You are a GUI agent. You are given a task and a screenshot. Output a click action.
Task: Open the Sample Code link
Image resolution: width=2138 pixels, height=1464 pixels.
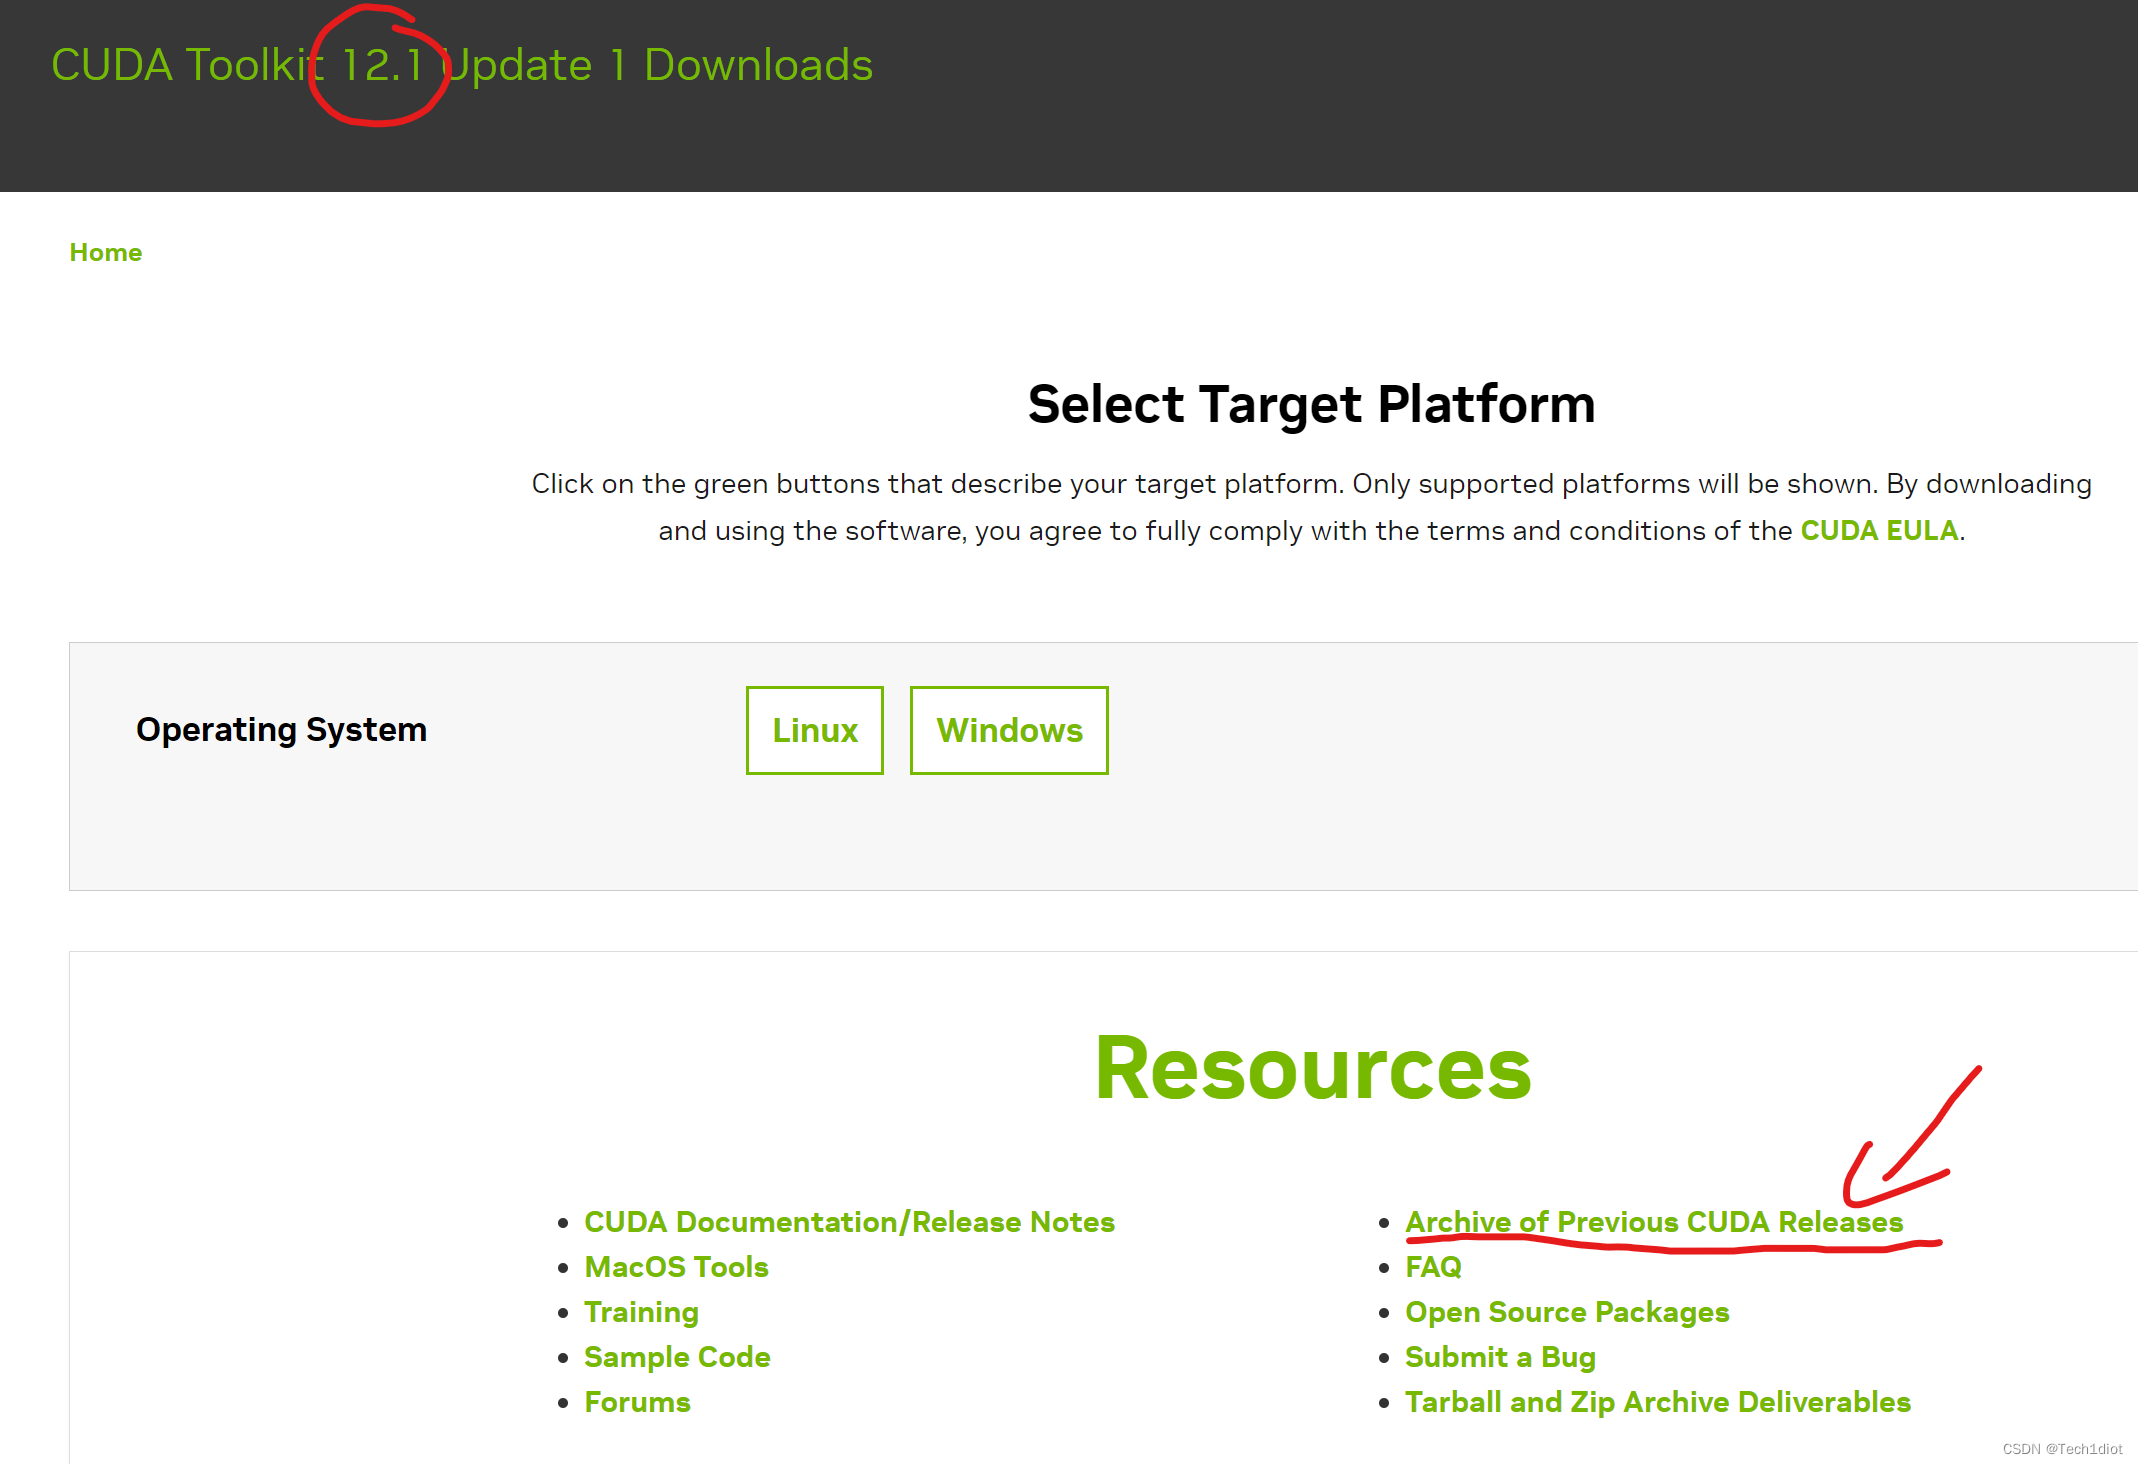(677, 1357)
